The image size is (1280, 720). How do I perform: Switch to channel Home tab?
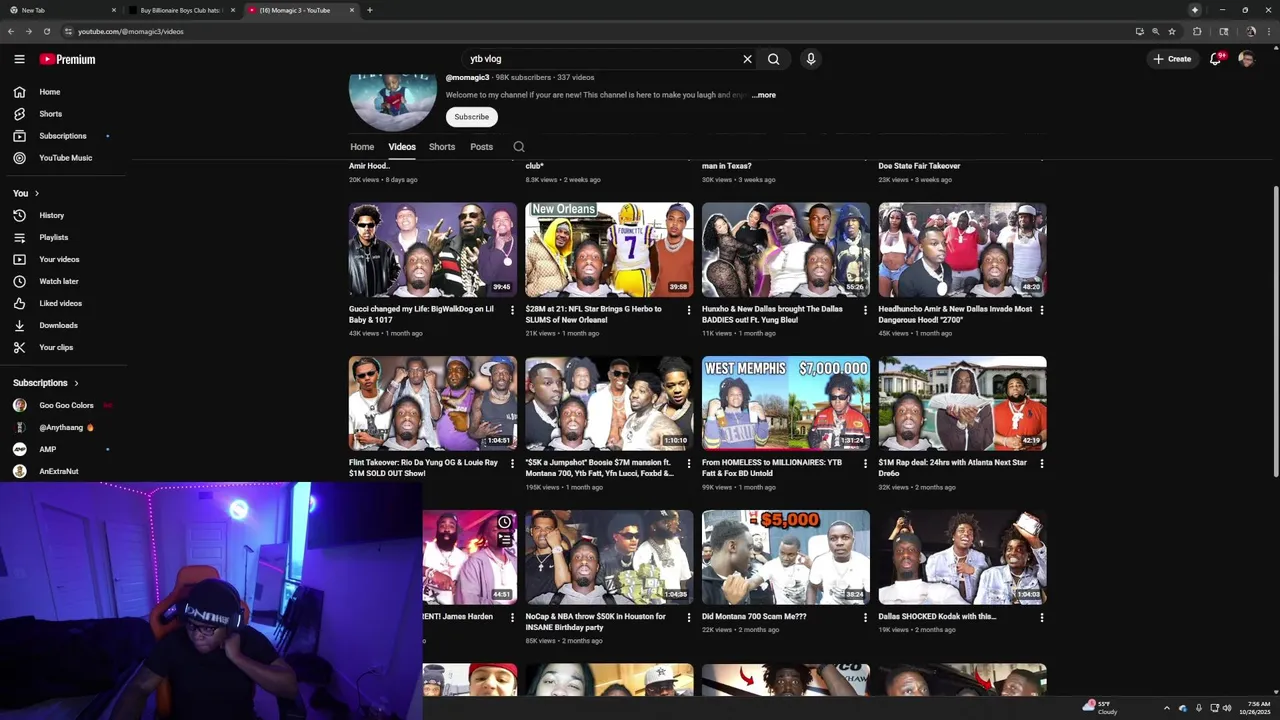coord(362,147)
